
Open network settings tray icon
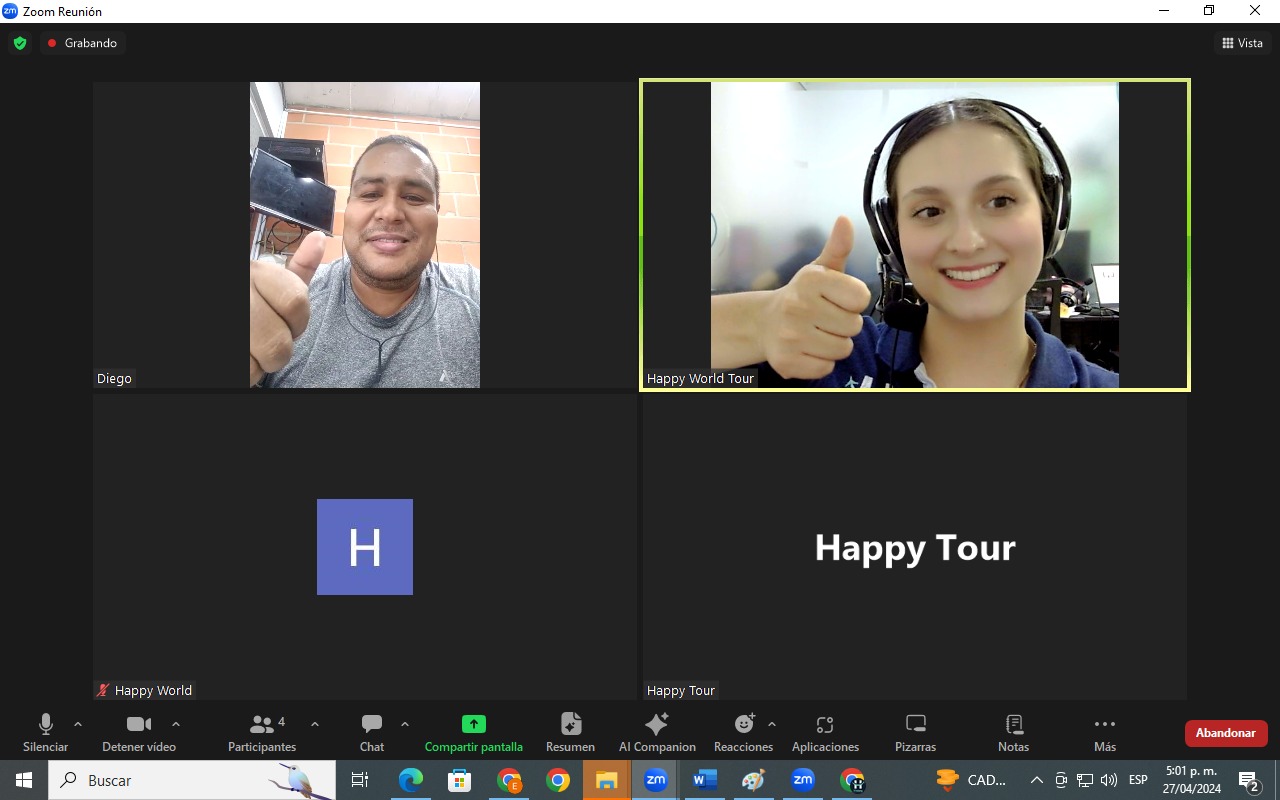point(1085,780)
